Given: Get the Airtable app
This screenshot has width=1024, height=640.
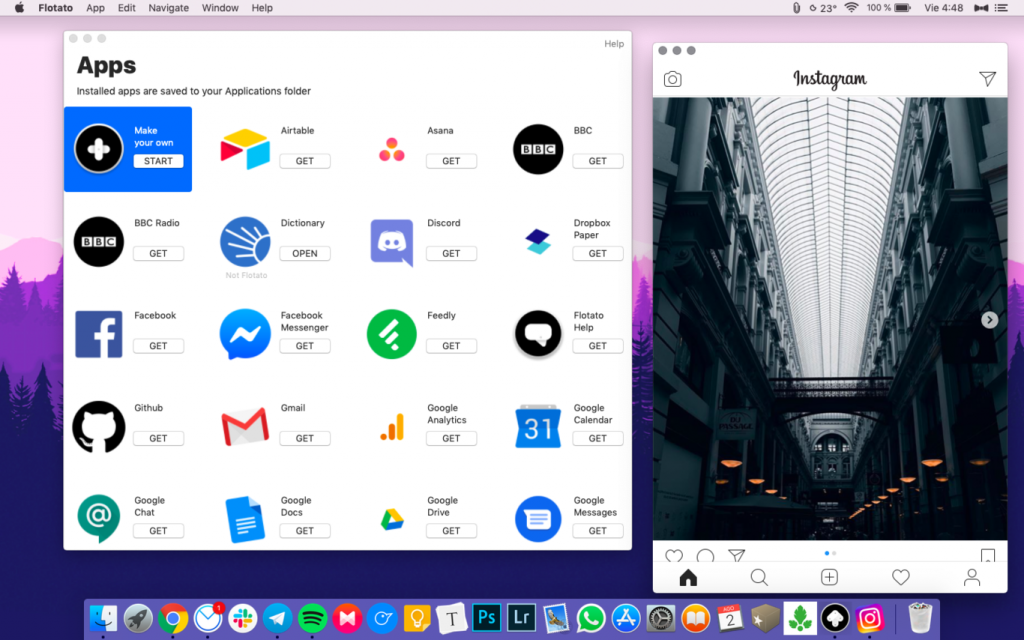Looking at the screenshot, I should pos(305,161).
